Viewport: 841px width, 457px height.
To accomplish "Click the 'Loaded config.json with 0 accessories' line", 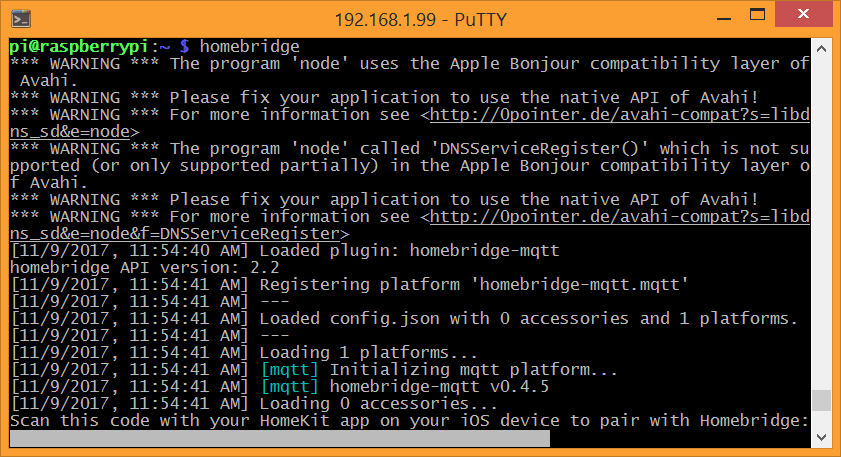I will (x=404, y=319).
